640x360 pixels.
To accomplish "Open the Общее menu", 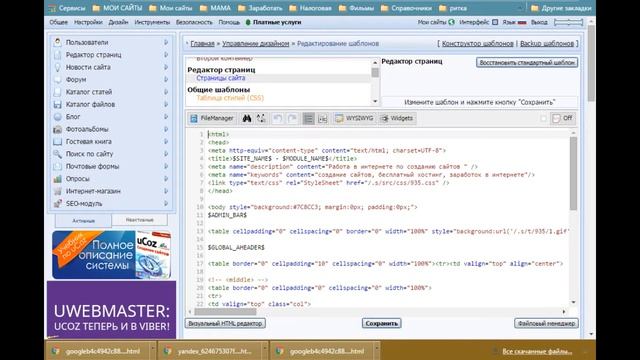I will pos(58,22).
